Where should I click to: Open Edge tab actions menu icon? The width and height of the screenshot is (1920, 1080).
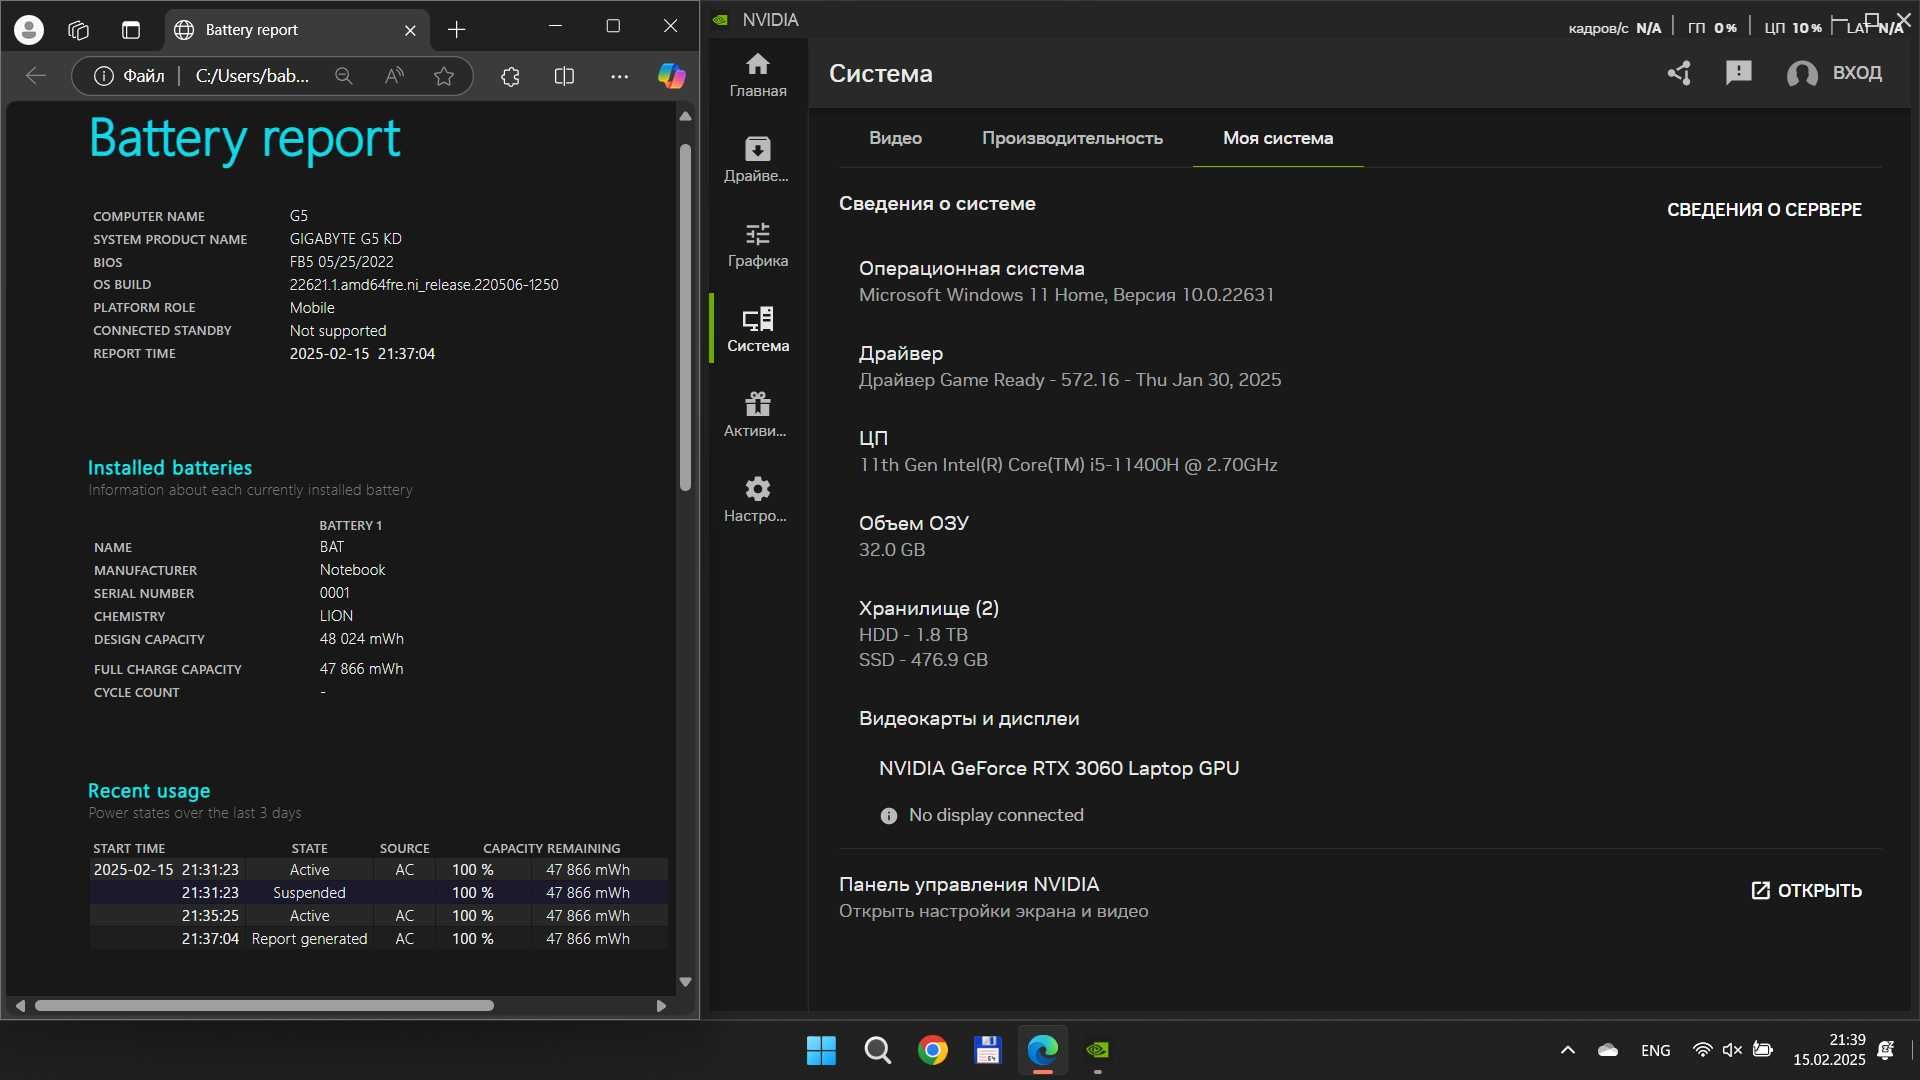(x=131, y=30)
